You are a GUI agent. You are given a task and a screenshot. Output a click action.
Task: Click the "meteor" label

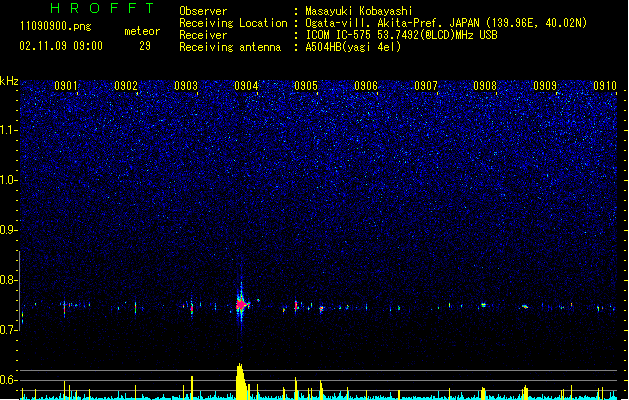point(142,31)
